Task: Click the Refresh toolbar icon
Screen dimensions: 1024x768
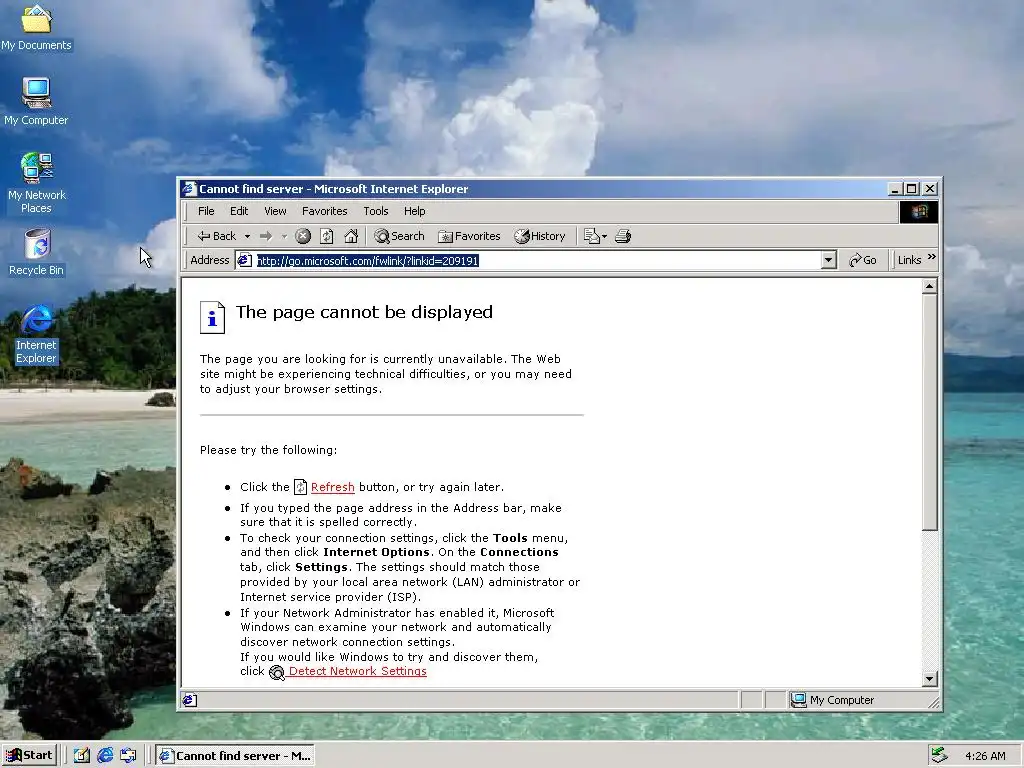Action: [327, 236]
